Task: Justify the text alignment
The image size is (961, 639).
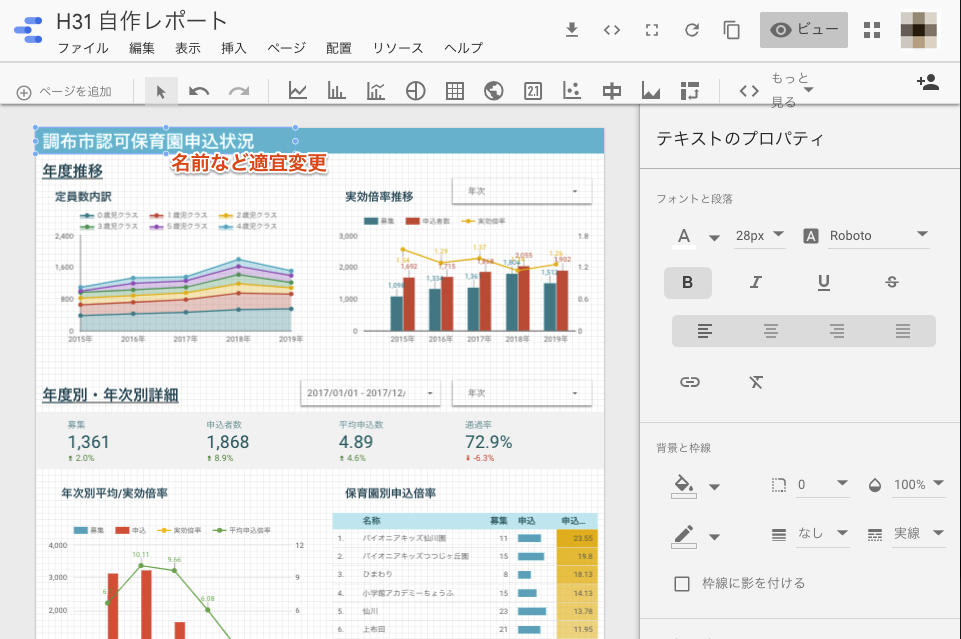Action: (x=903, y=331)
